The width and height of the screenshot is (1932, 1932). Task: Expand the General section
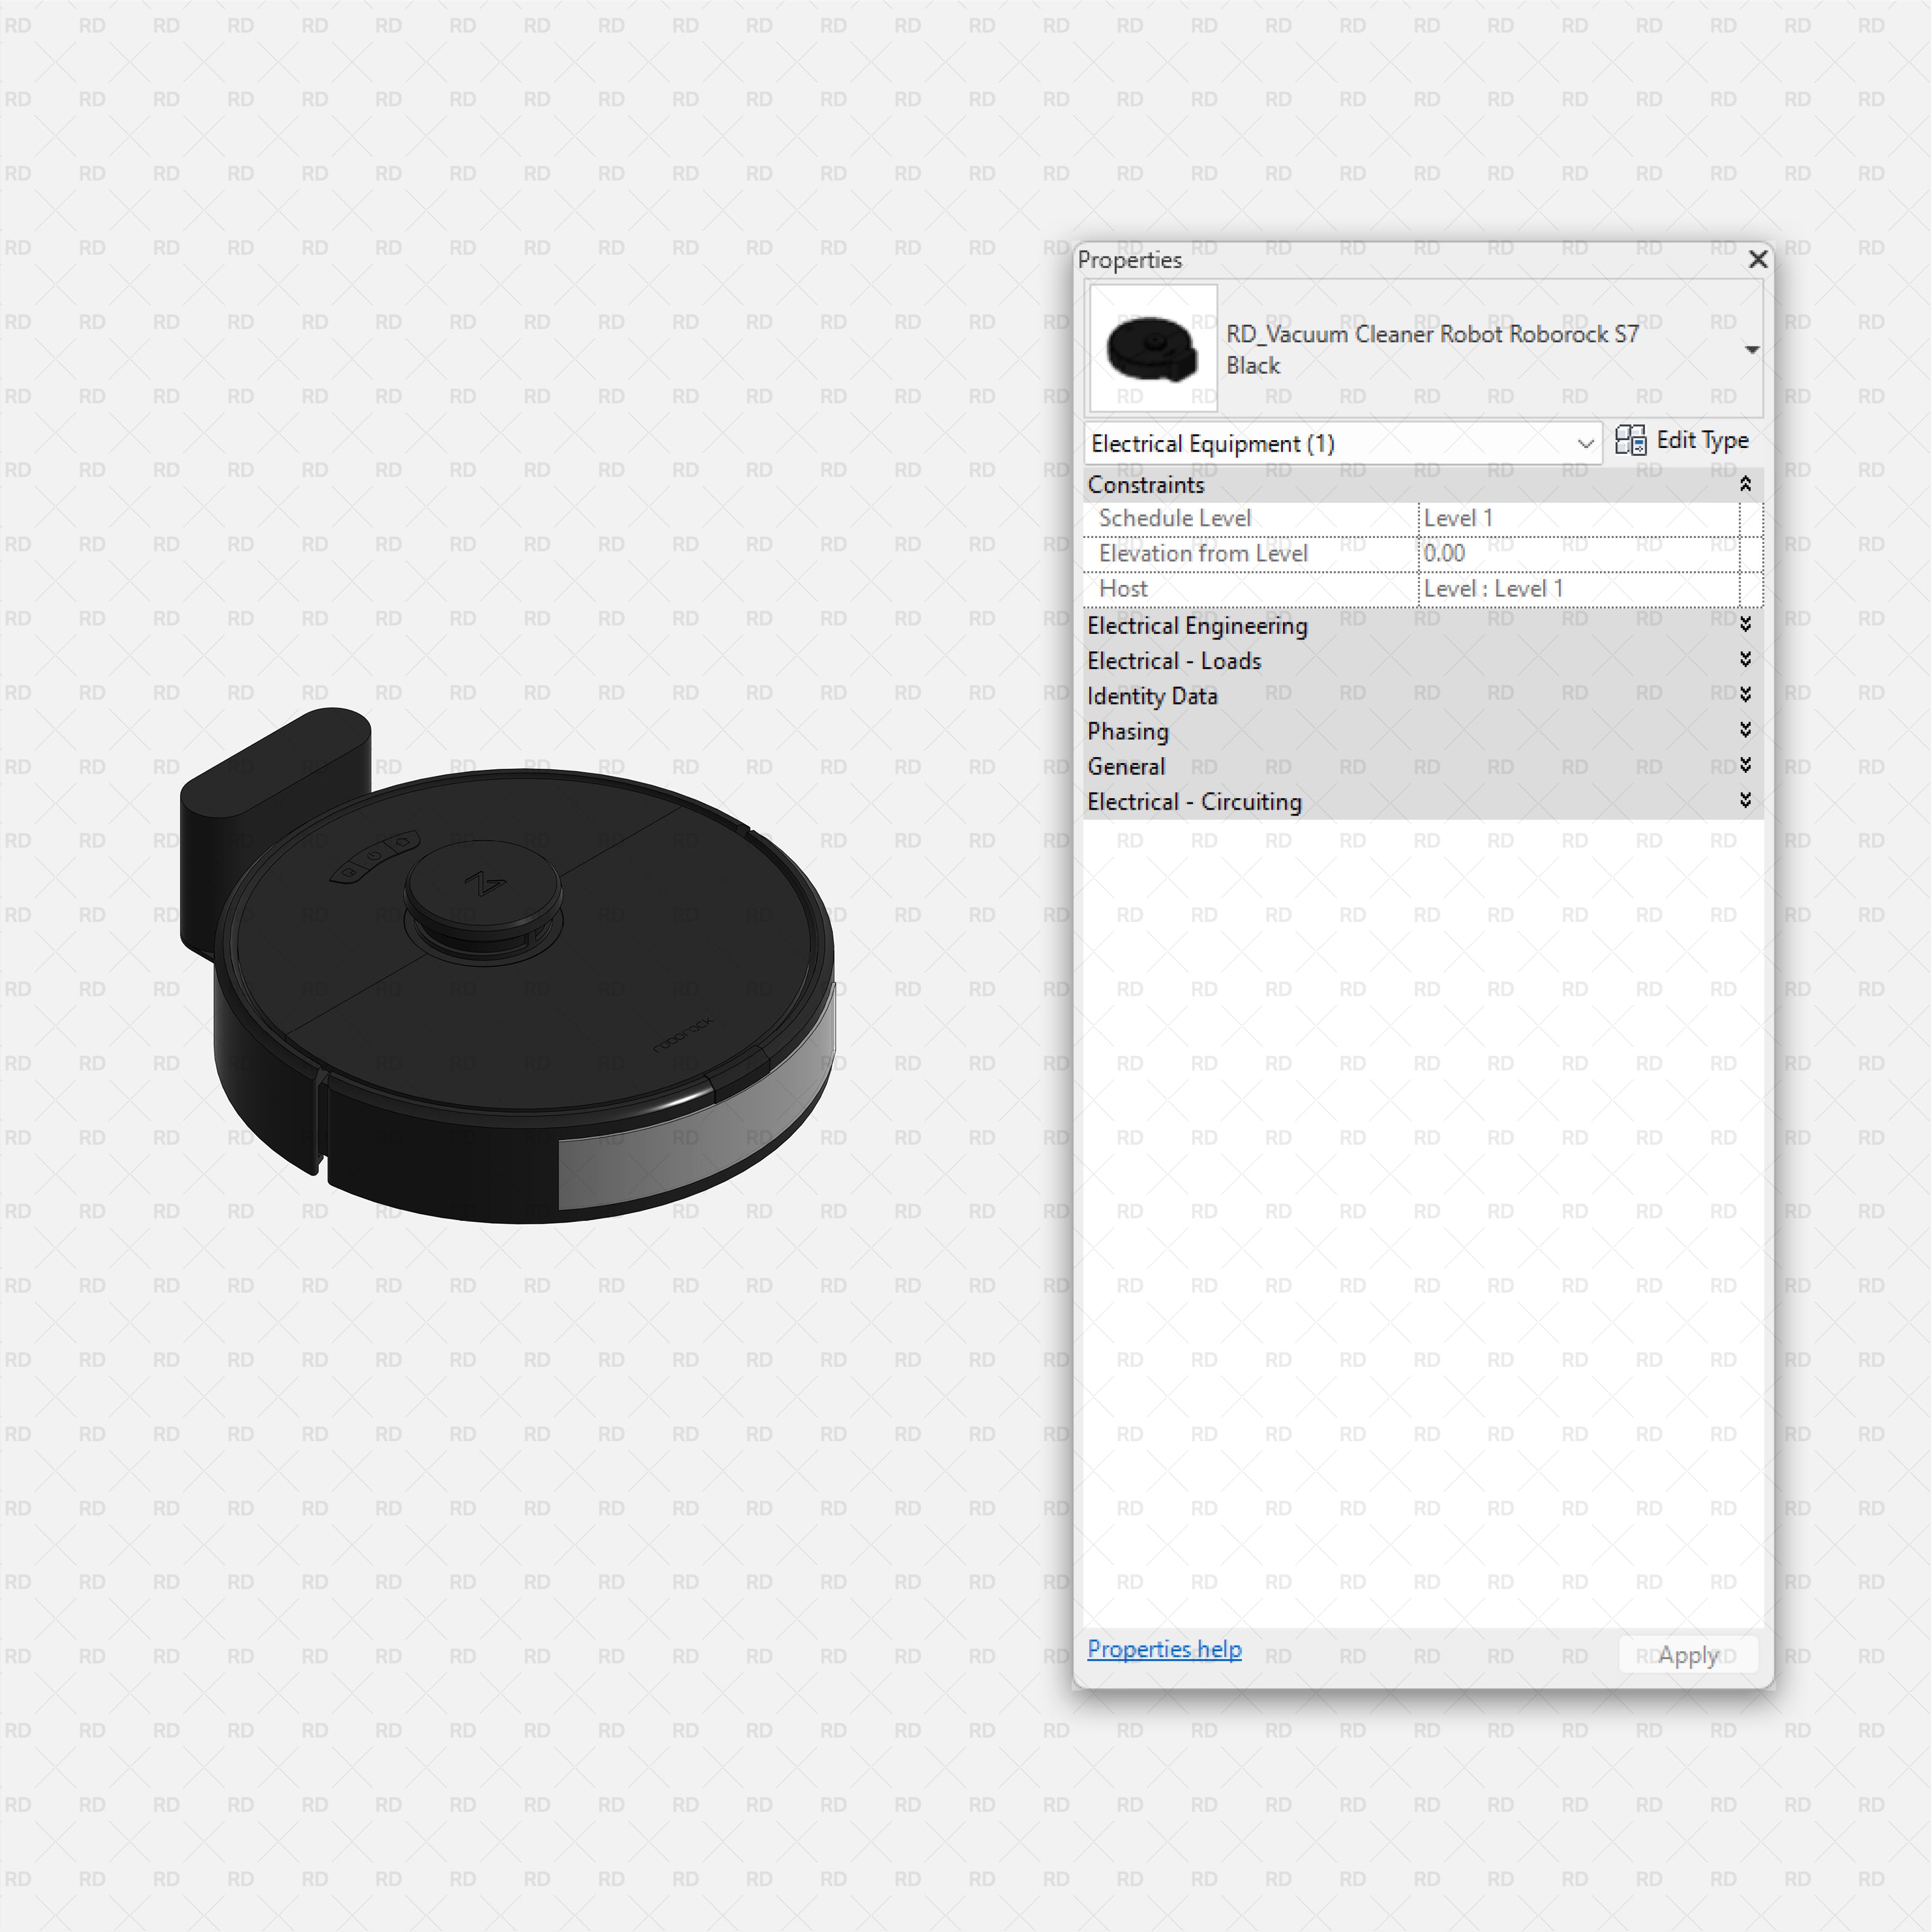(x=1746, y=766)
